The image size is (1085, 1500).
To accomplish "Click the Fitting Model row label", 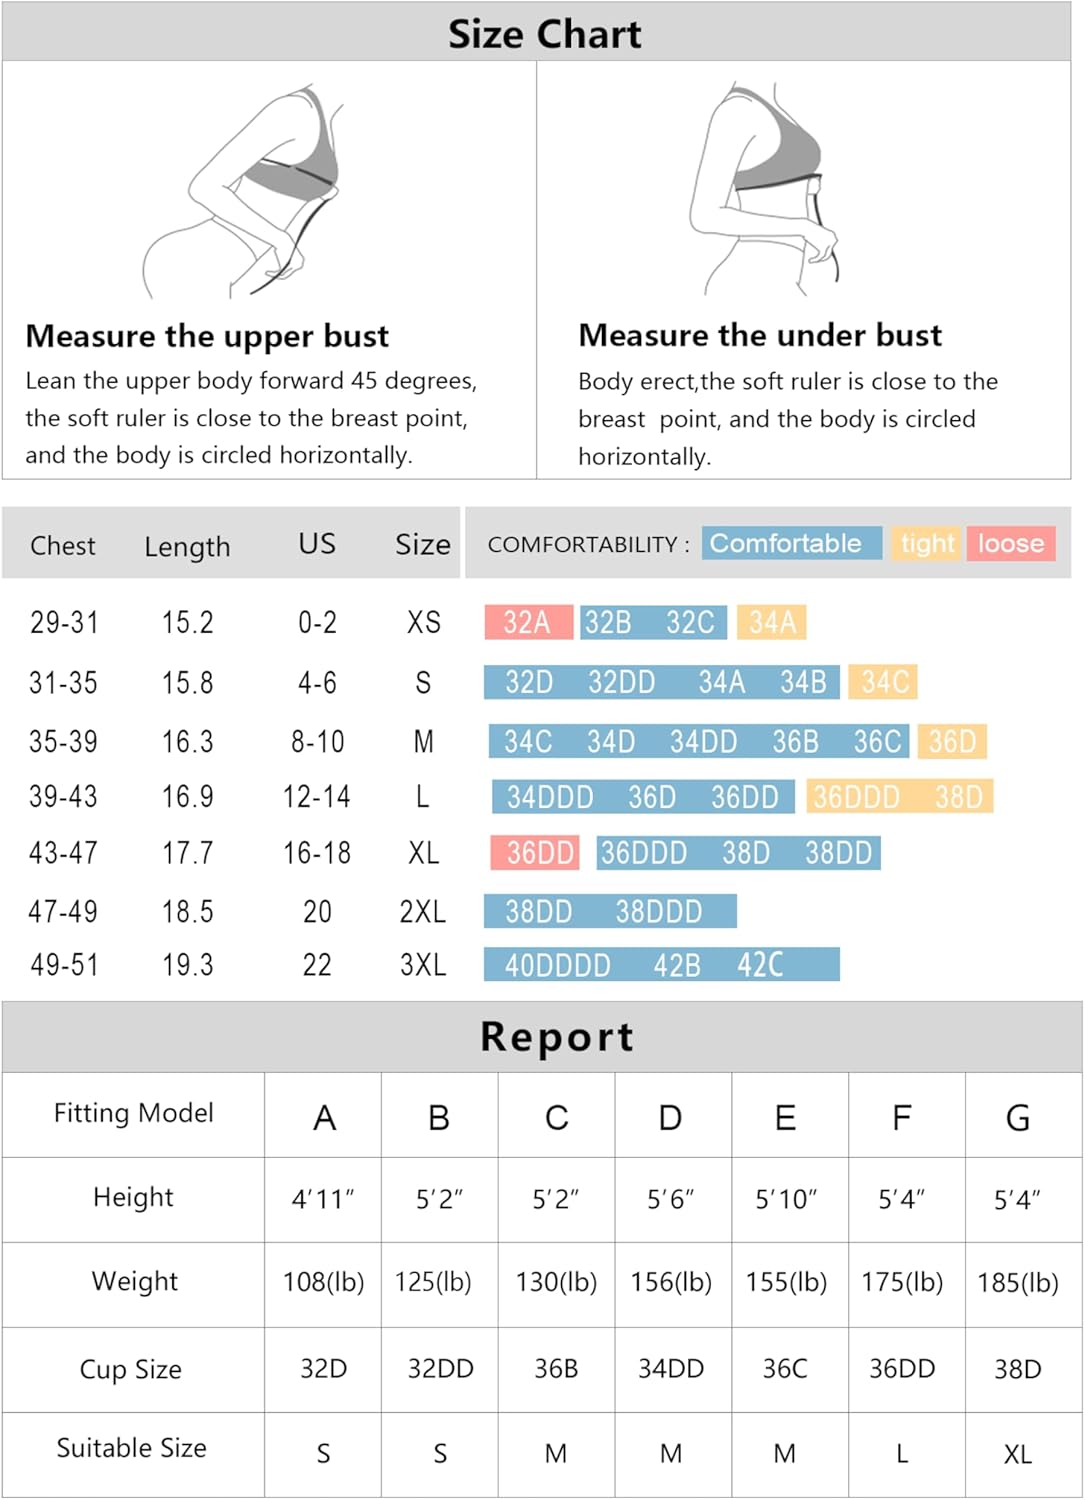I will (x=133, y=1113).
